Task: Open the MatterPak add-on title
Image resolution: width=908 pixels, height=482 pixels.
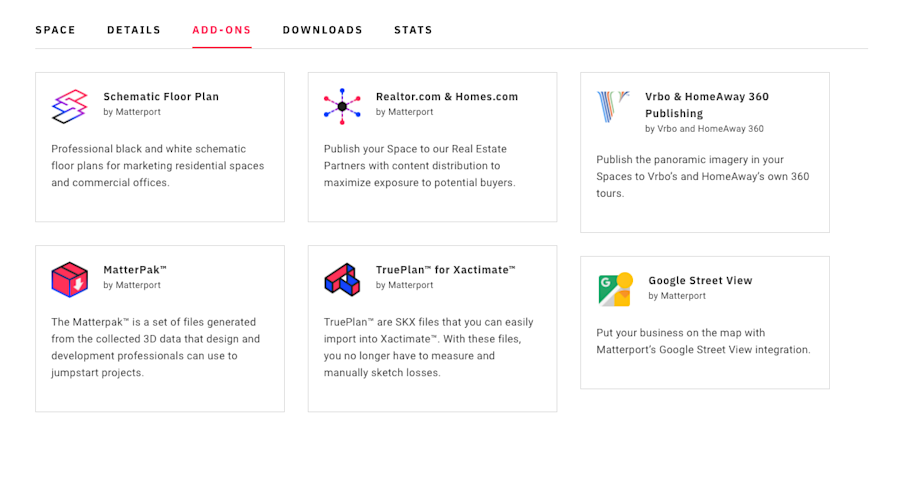Action: click(135, 270)
